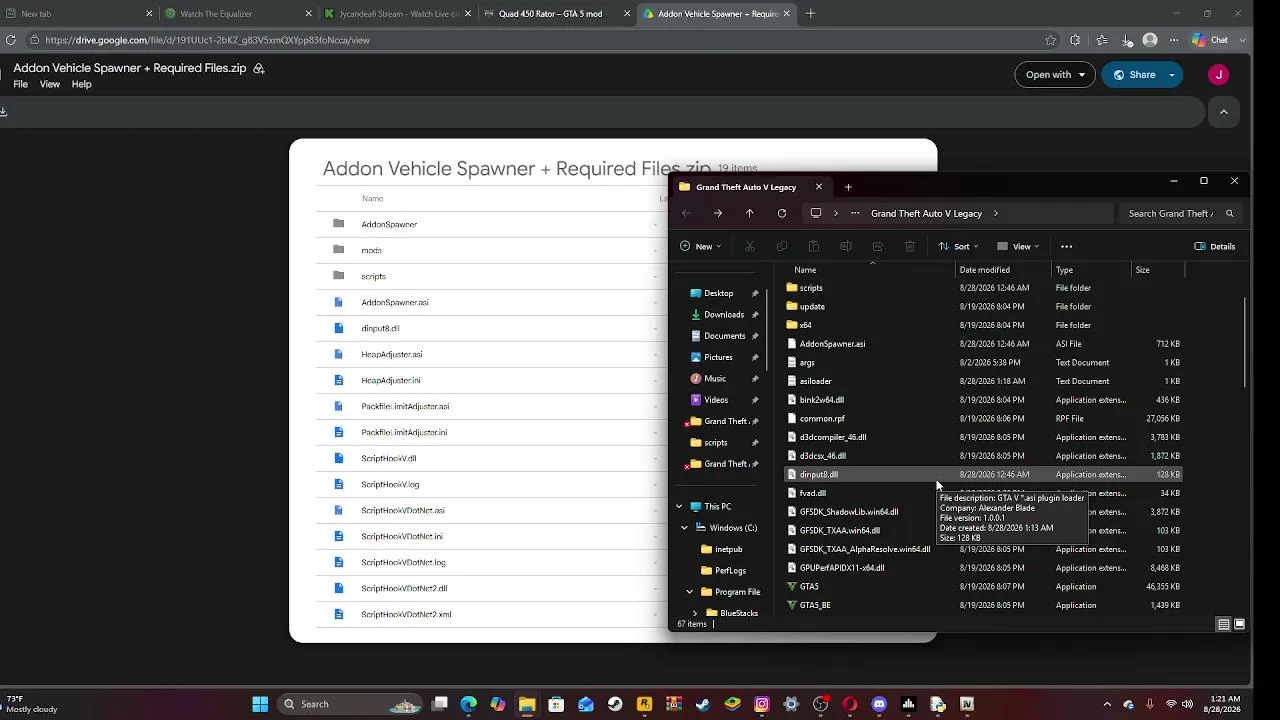Screen dimensions: 1280x720
Task: Switch Explorer to large thumbnails view
Action: 1240,624
